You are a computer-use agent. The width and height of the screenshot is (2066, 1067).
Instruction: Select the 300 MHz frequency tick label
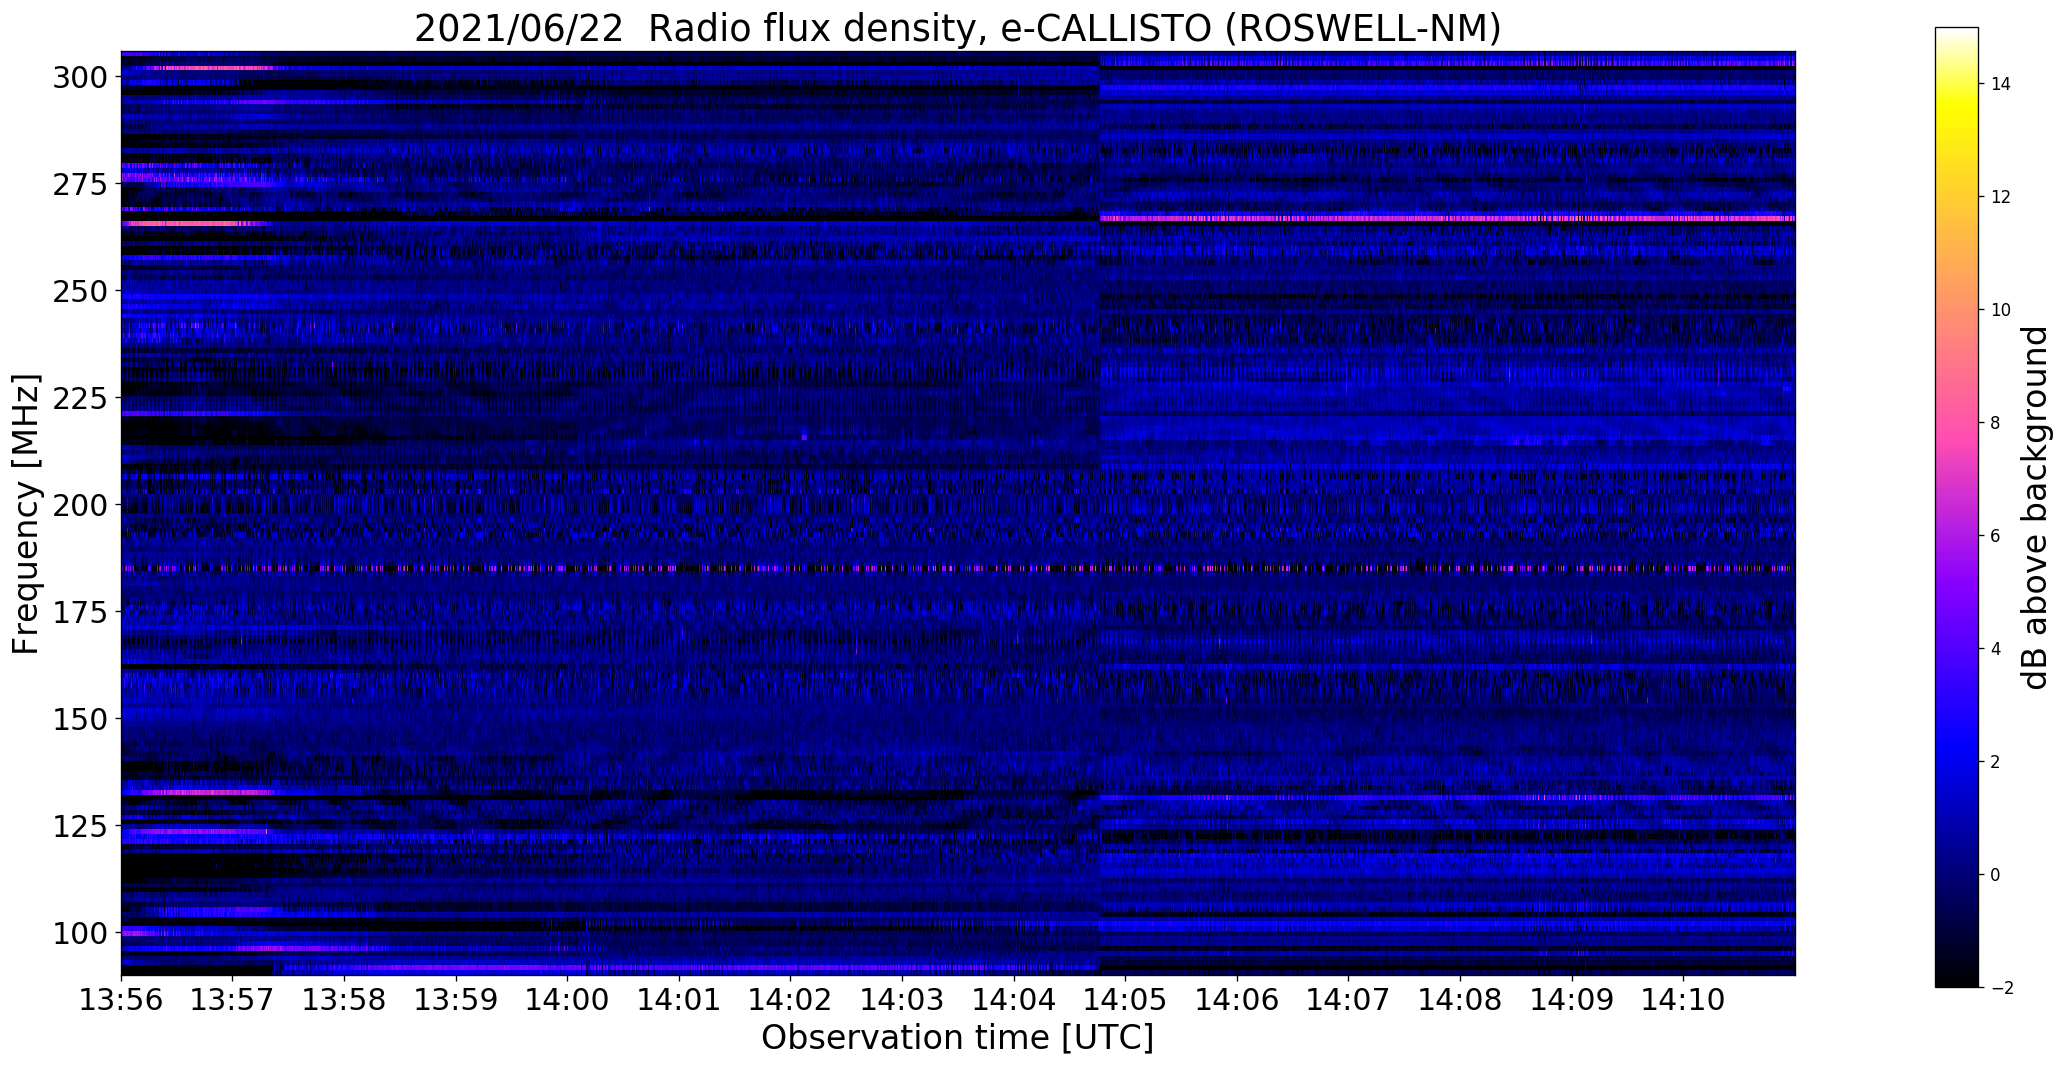(x=80, y=77)
